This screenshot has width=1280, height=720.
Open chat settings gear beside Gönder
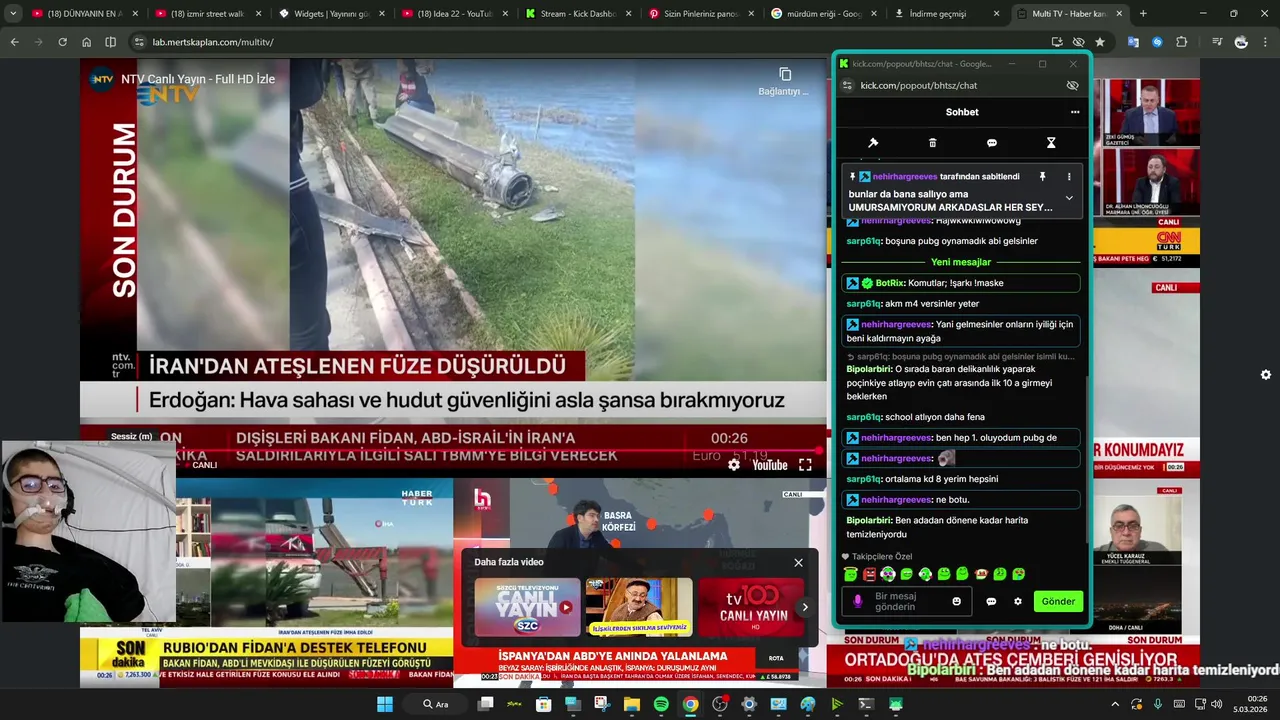coord(1018,601)
